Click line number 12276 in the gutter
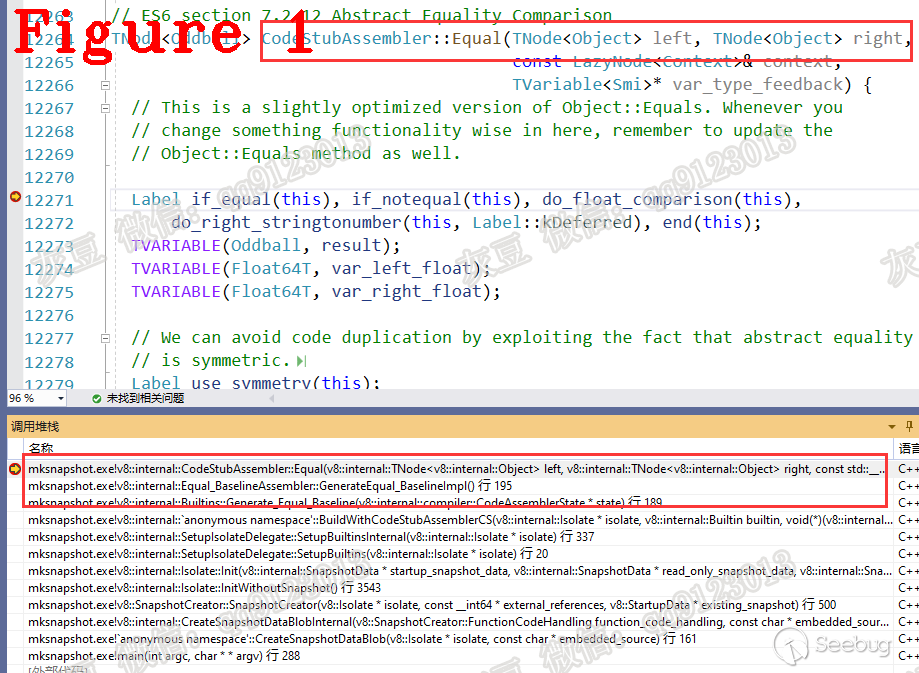 49,315
